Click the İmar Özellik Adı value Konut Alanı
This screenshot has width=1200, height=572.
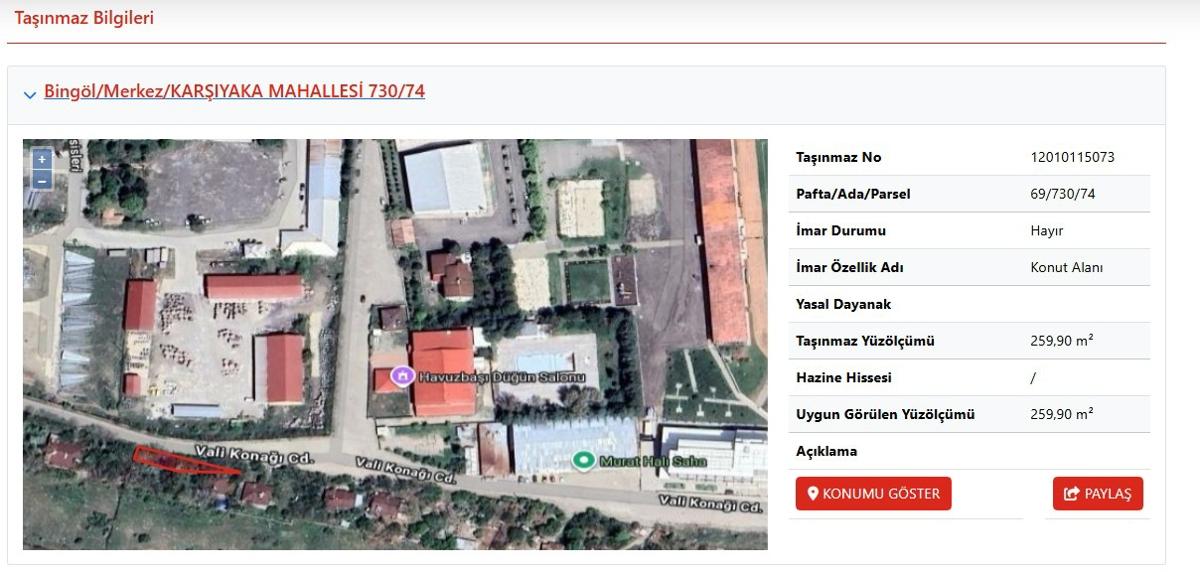click(1066, 267)
